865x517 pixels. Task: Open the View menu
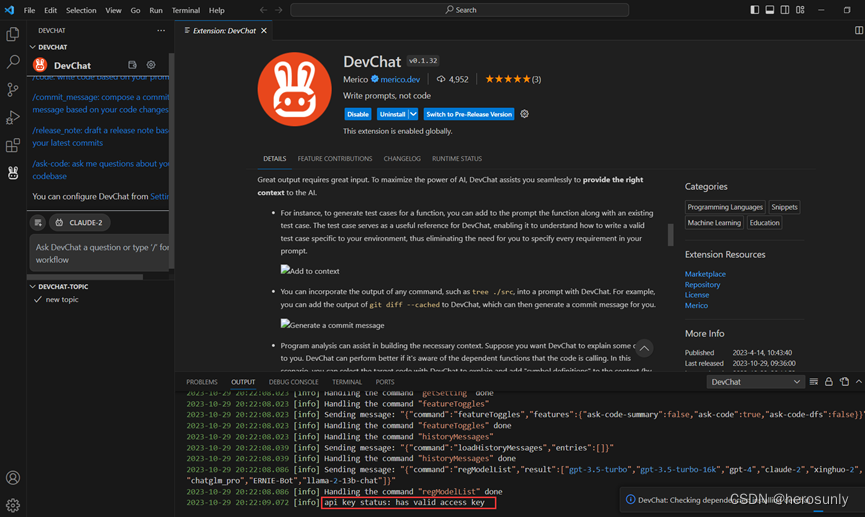[x=113, y=10]
